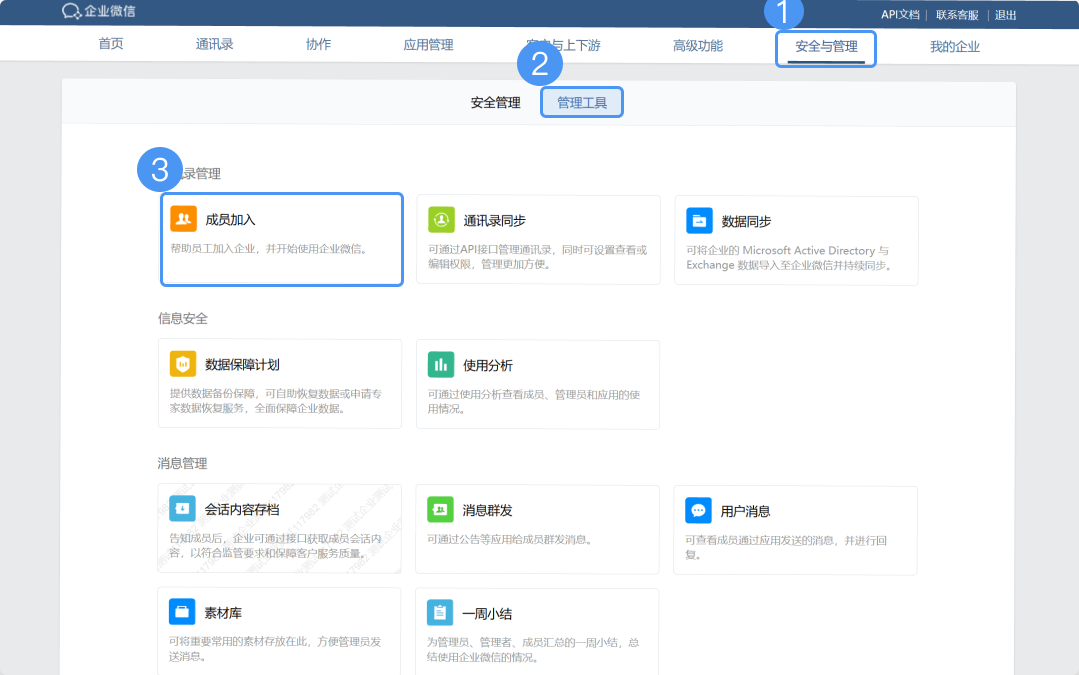
Task: Click the 一周小结 clipboard icon
Action: [x=441, y=612]
